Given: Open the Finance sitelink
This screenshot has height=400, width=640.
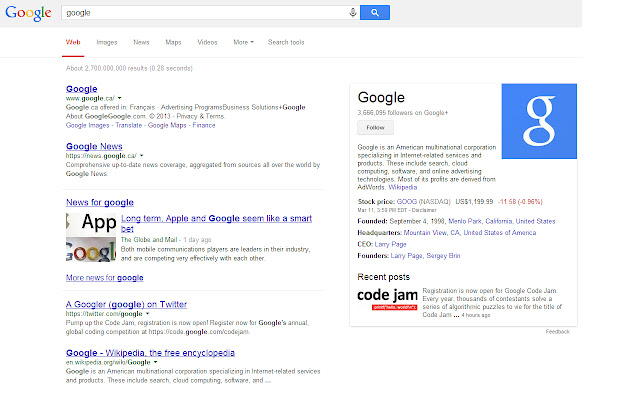Looking at the screenshot, I should [204, 125].
